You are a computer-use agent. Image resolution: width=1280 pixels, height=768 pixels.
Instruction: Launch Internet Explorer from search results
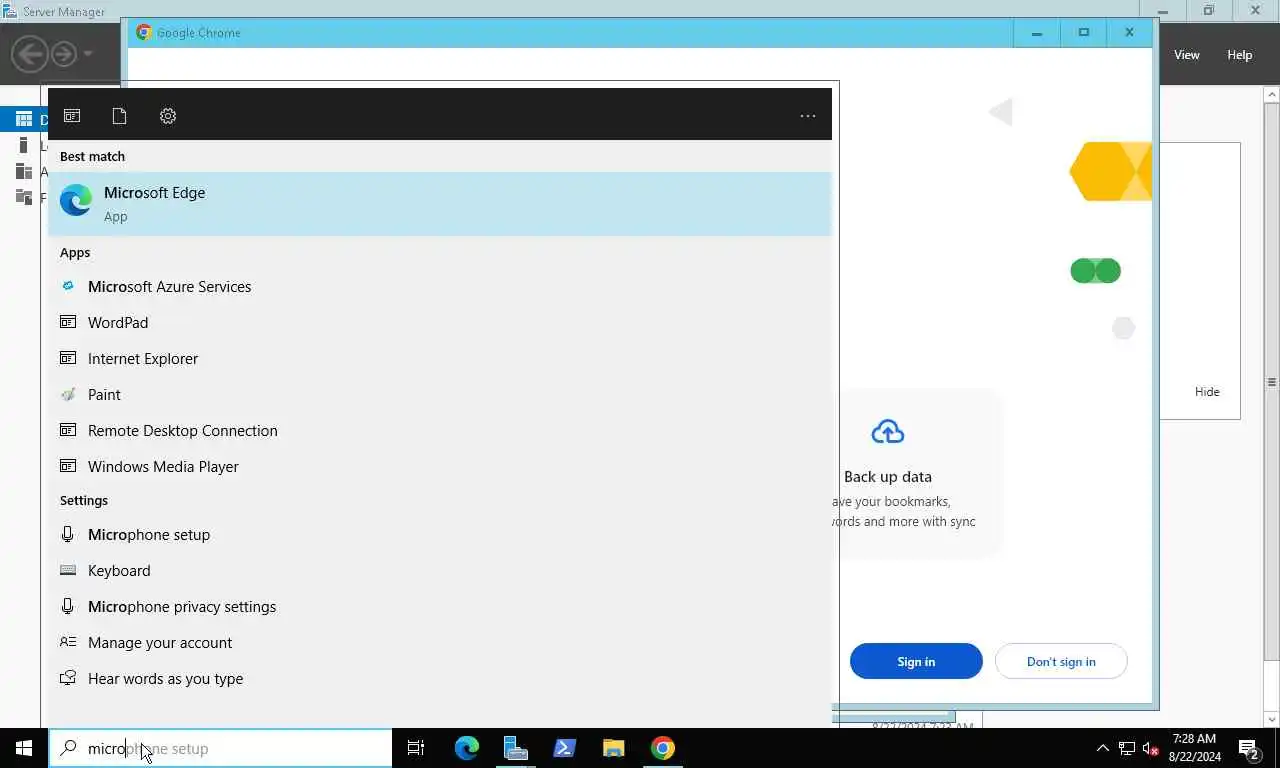440,358
